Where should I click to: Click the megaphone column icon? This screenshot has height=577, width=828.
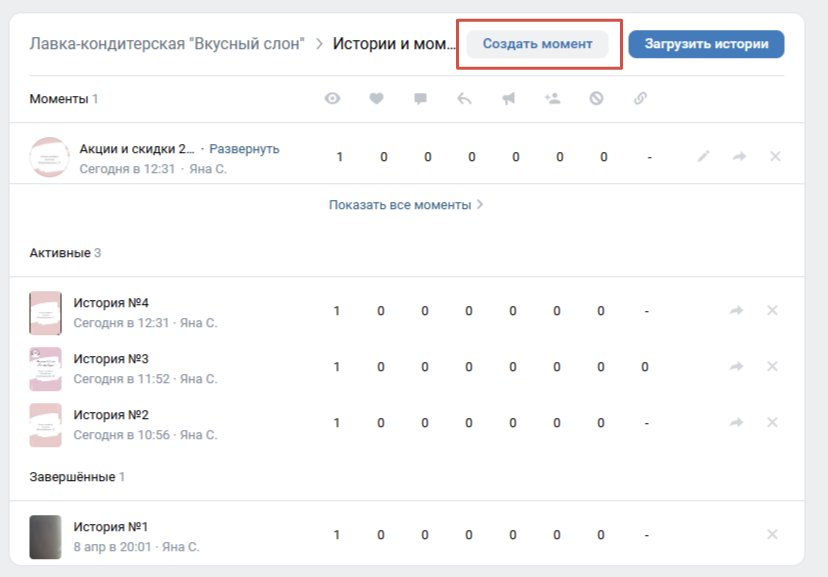click(x=509, y=98)
